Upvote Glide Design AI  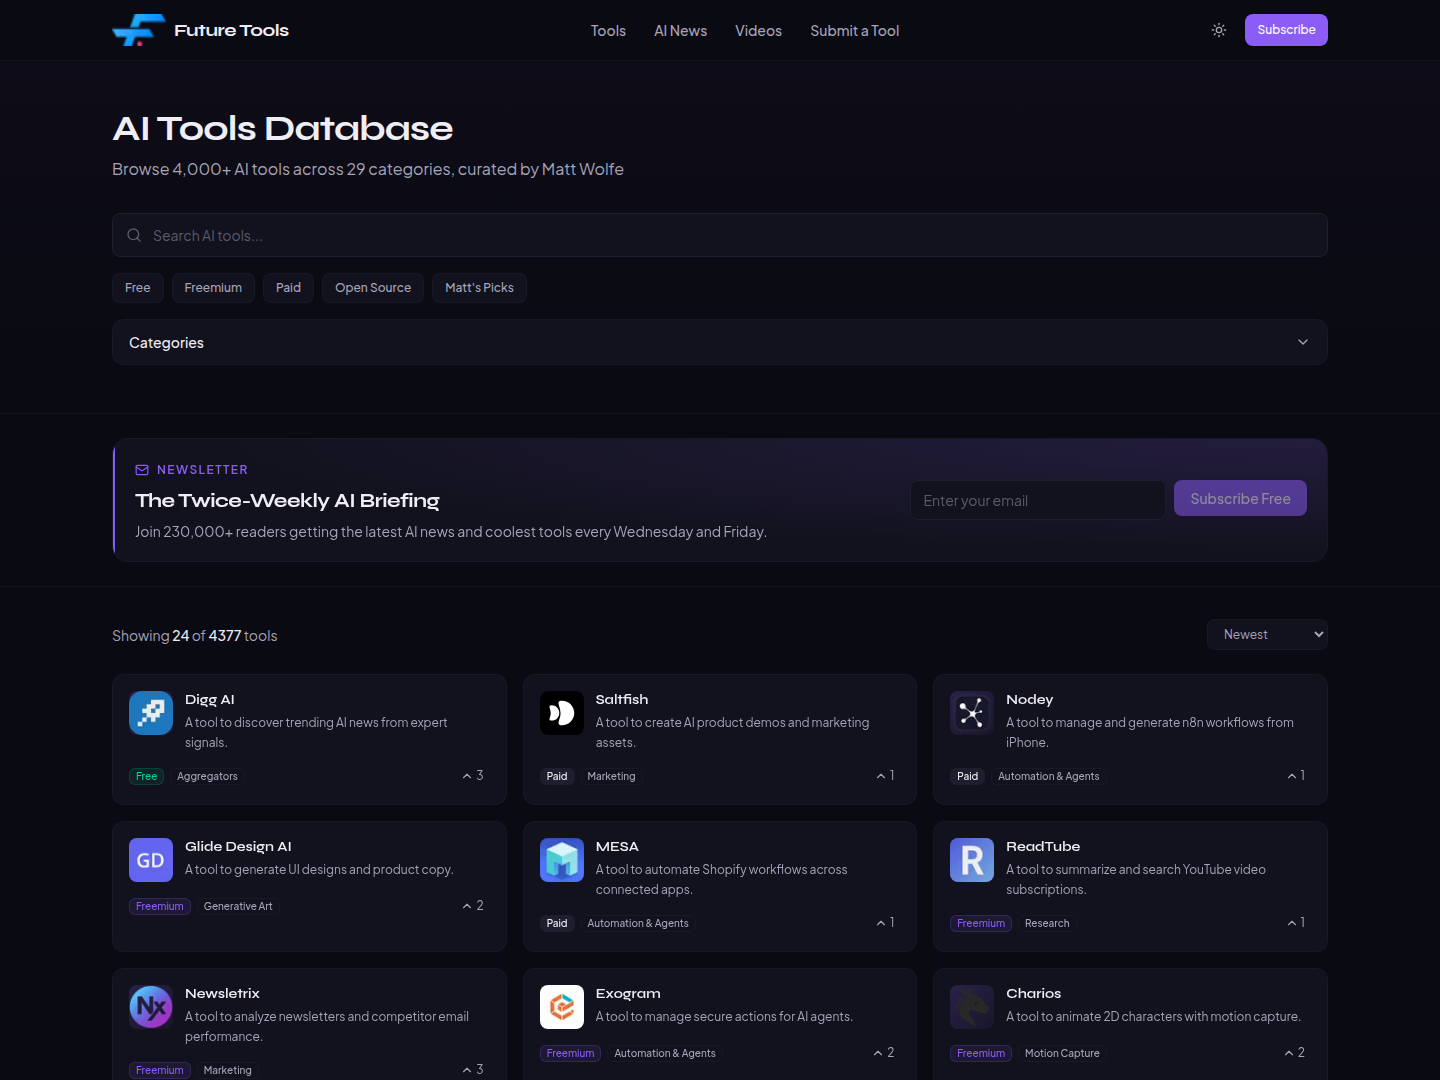pos(473,905)
